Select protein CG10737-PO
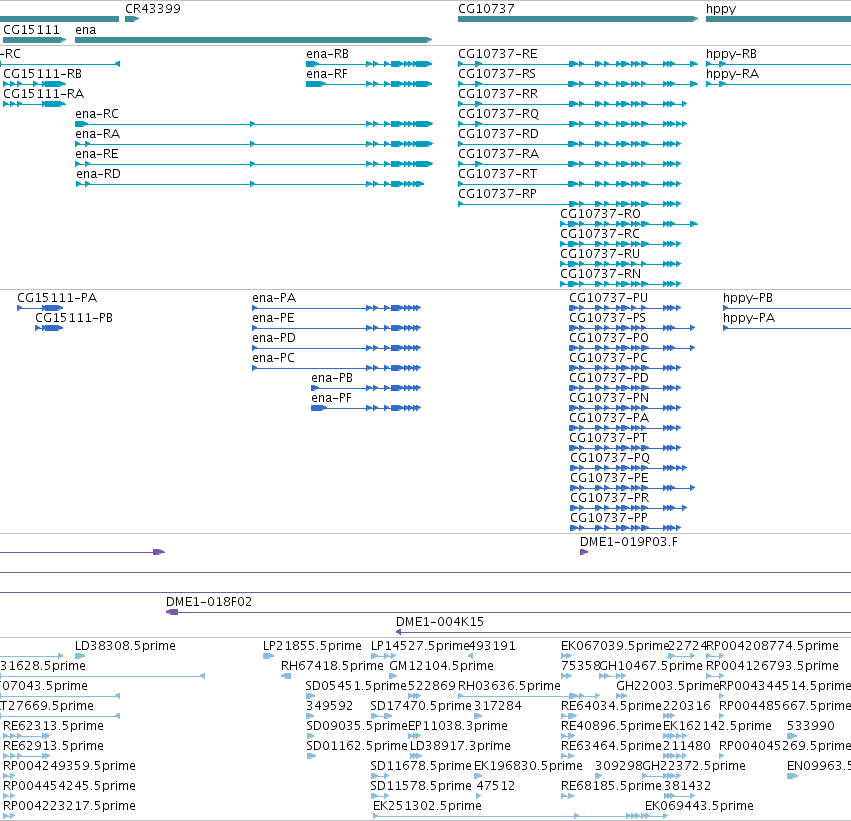The image size is (851, 821). (x=632, y=348)
